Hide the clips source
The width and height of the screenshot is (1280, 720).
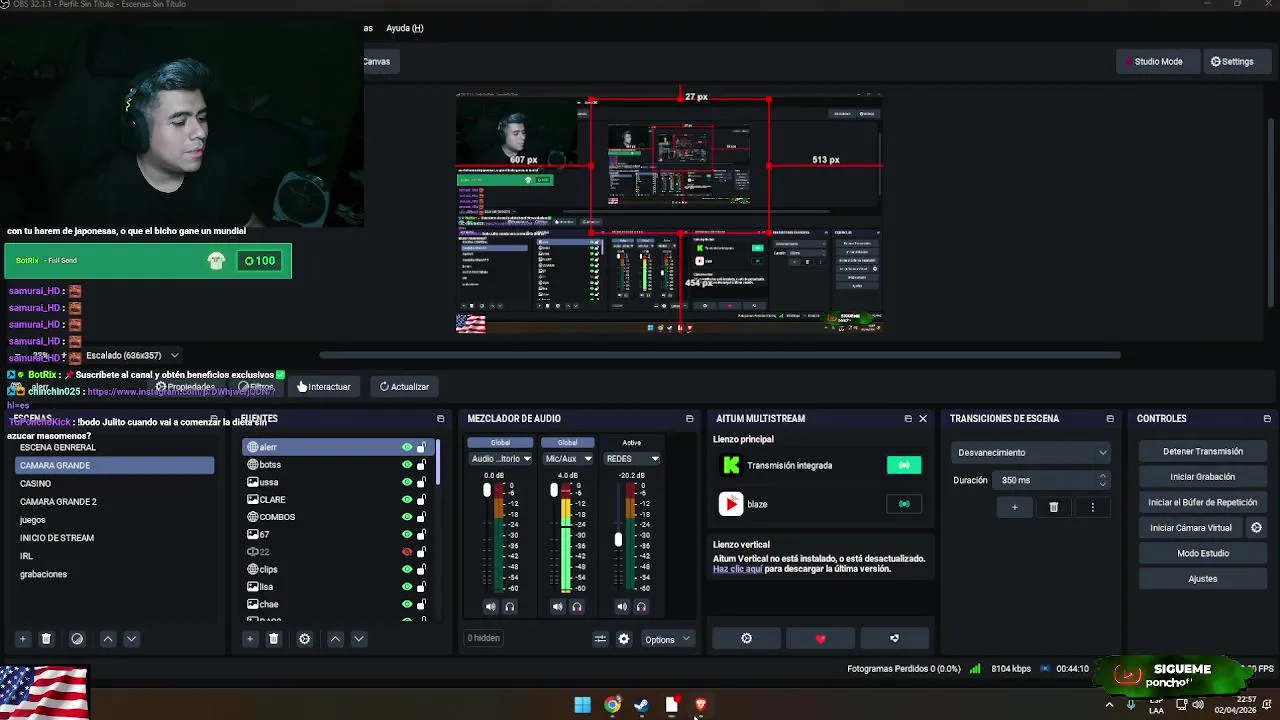(407, 569)
